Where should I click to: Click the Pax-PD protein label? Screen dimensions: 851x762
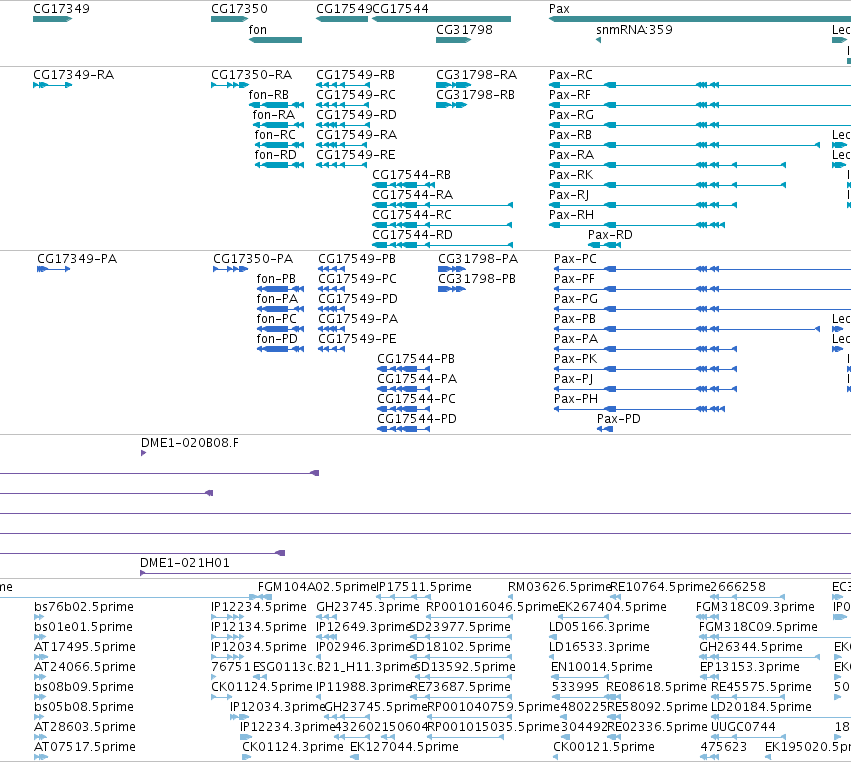click(619, 418)
